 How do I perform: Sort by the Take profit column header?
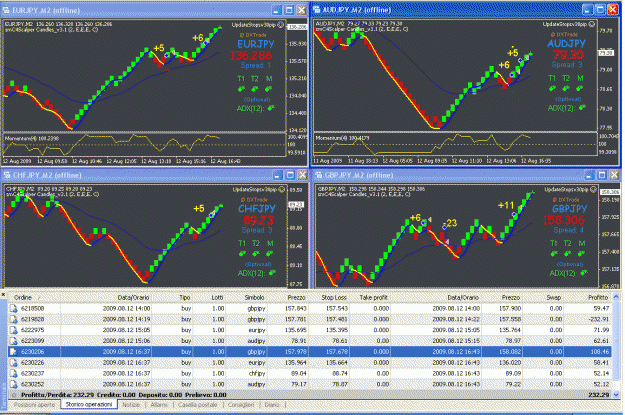tap(371, 297)
